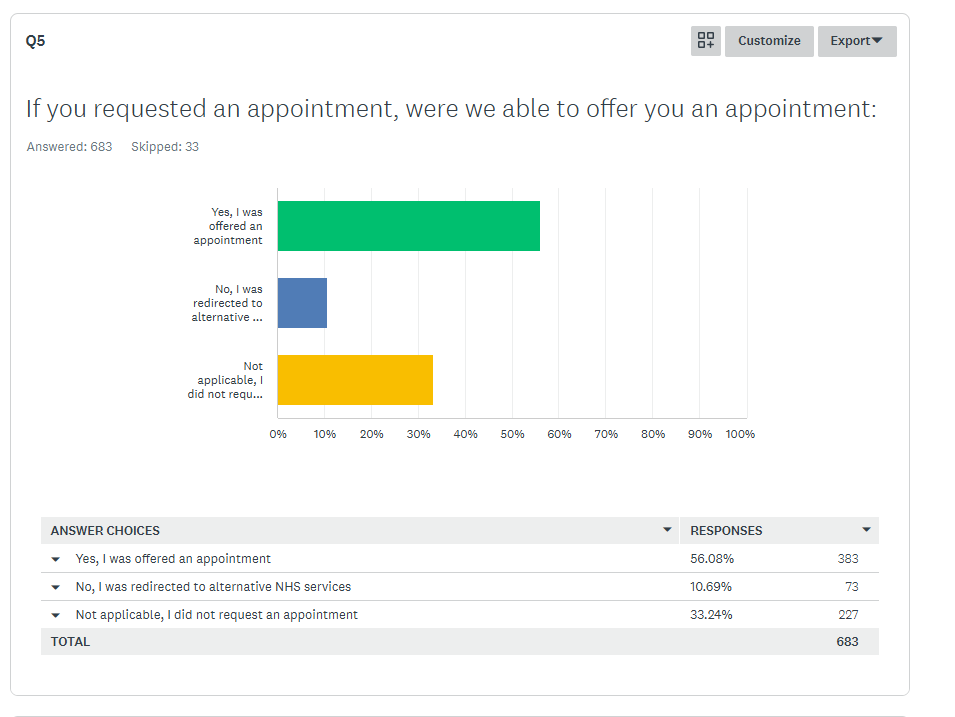
Task: Open the Export dropdown menu
Action: tap(857, 41)
